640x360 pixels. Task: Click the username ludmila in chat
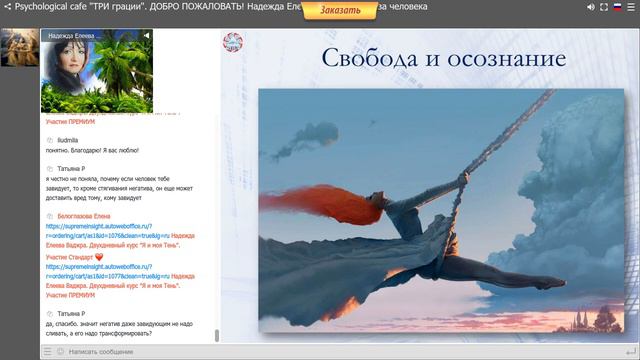(68, 140)
